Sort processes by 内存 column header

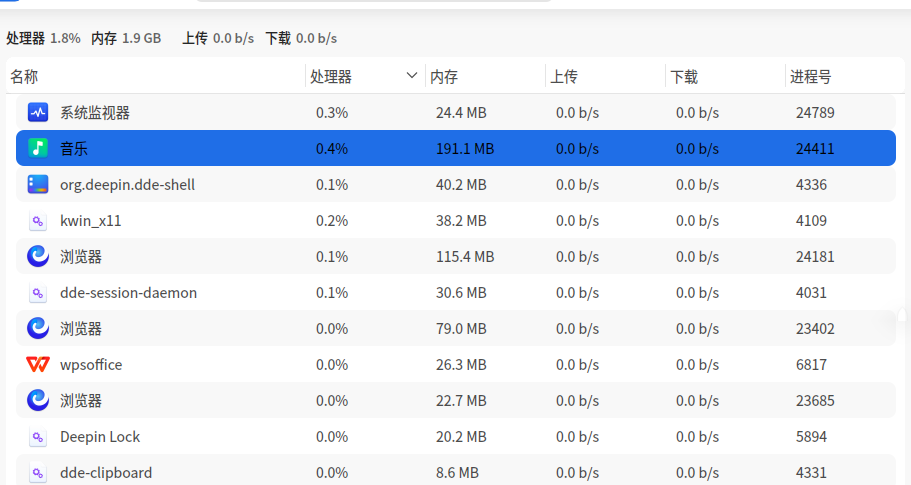pyautogui.click(x=485, y=76)
